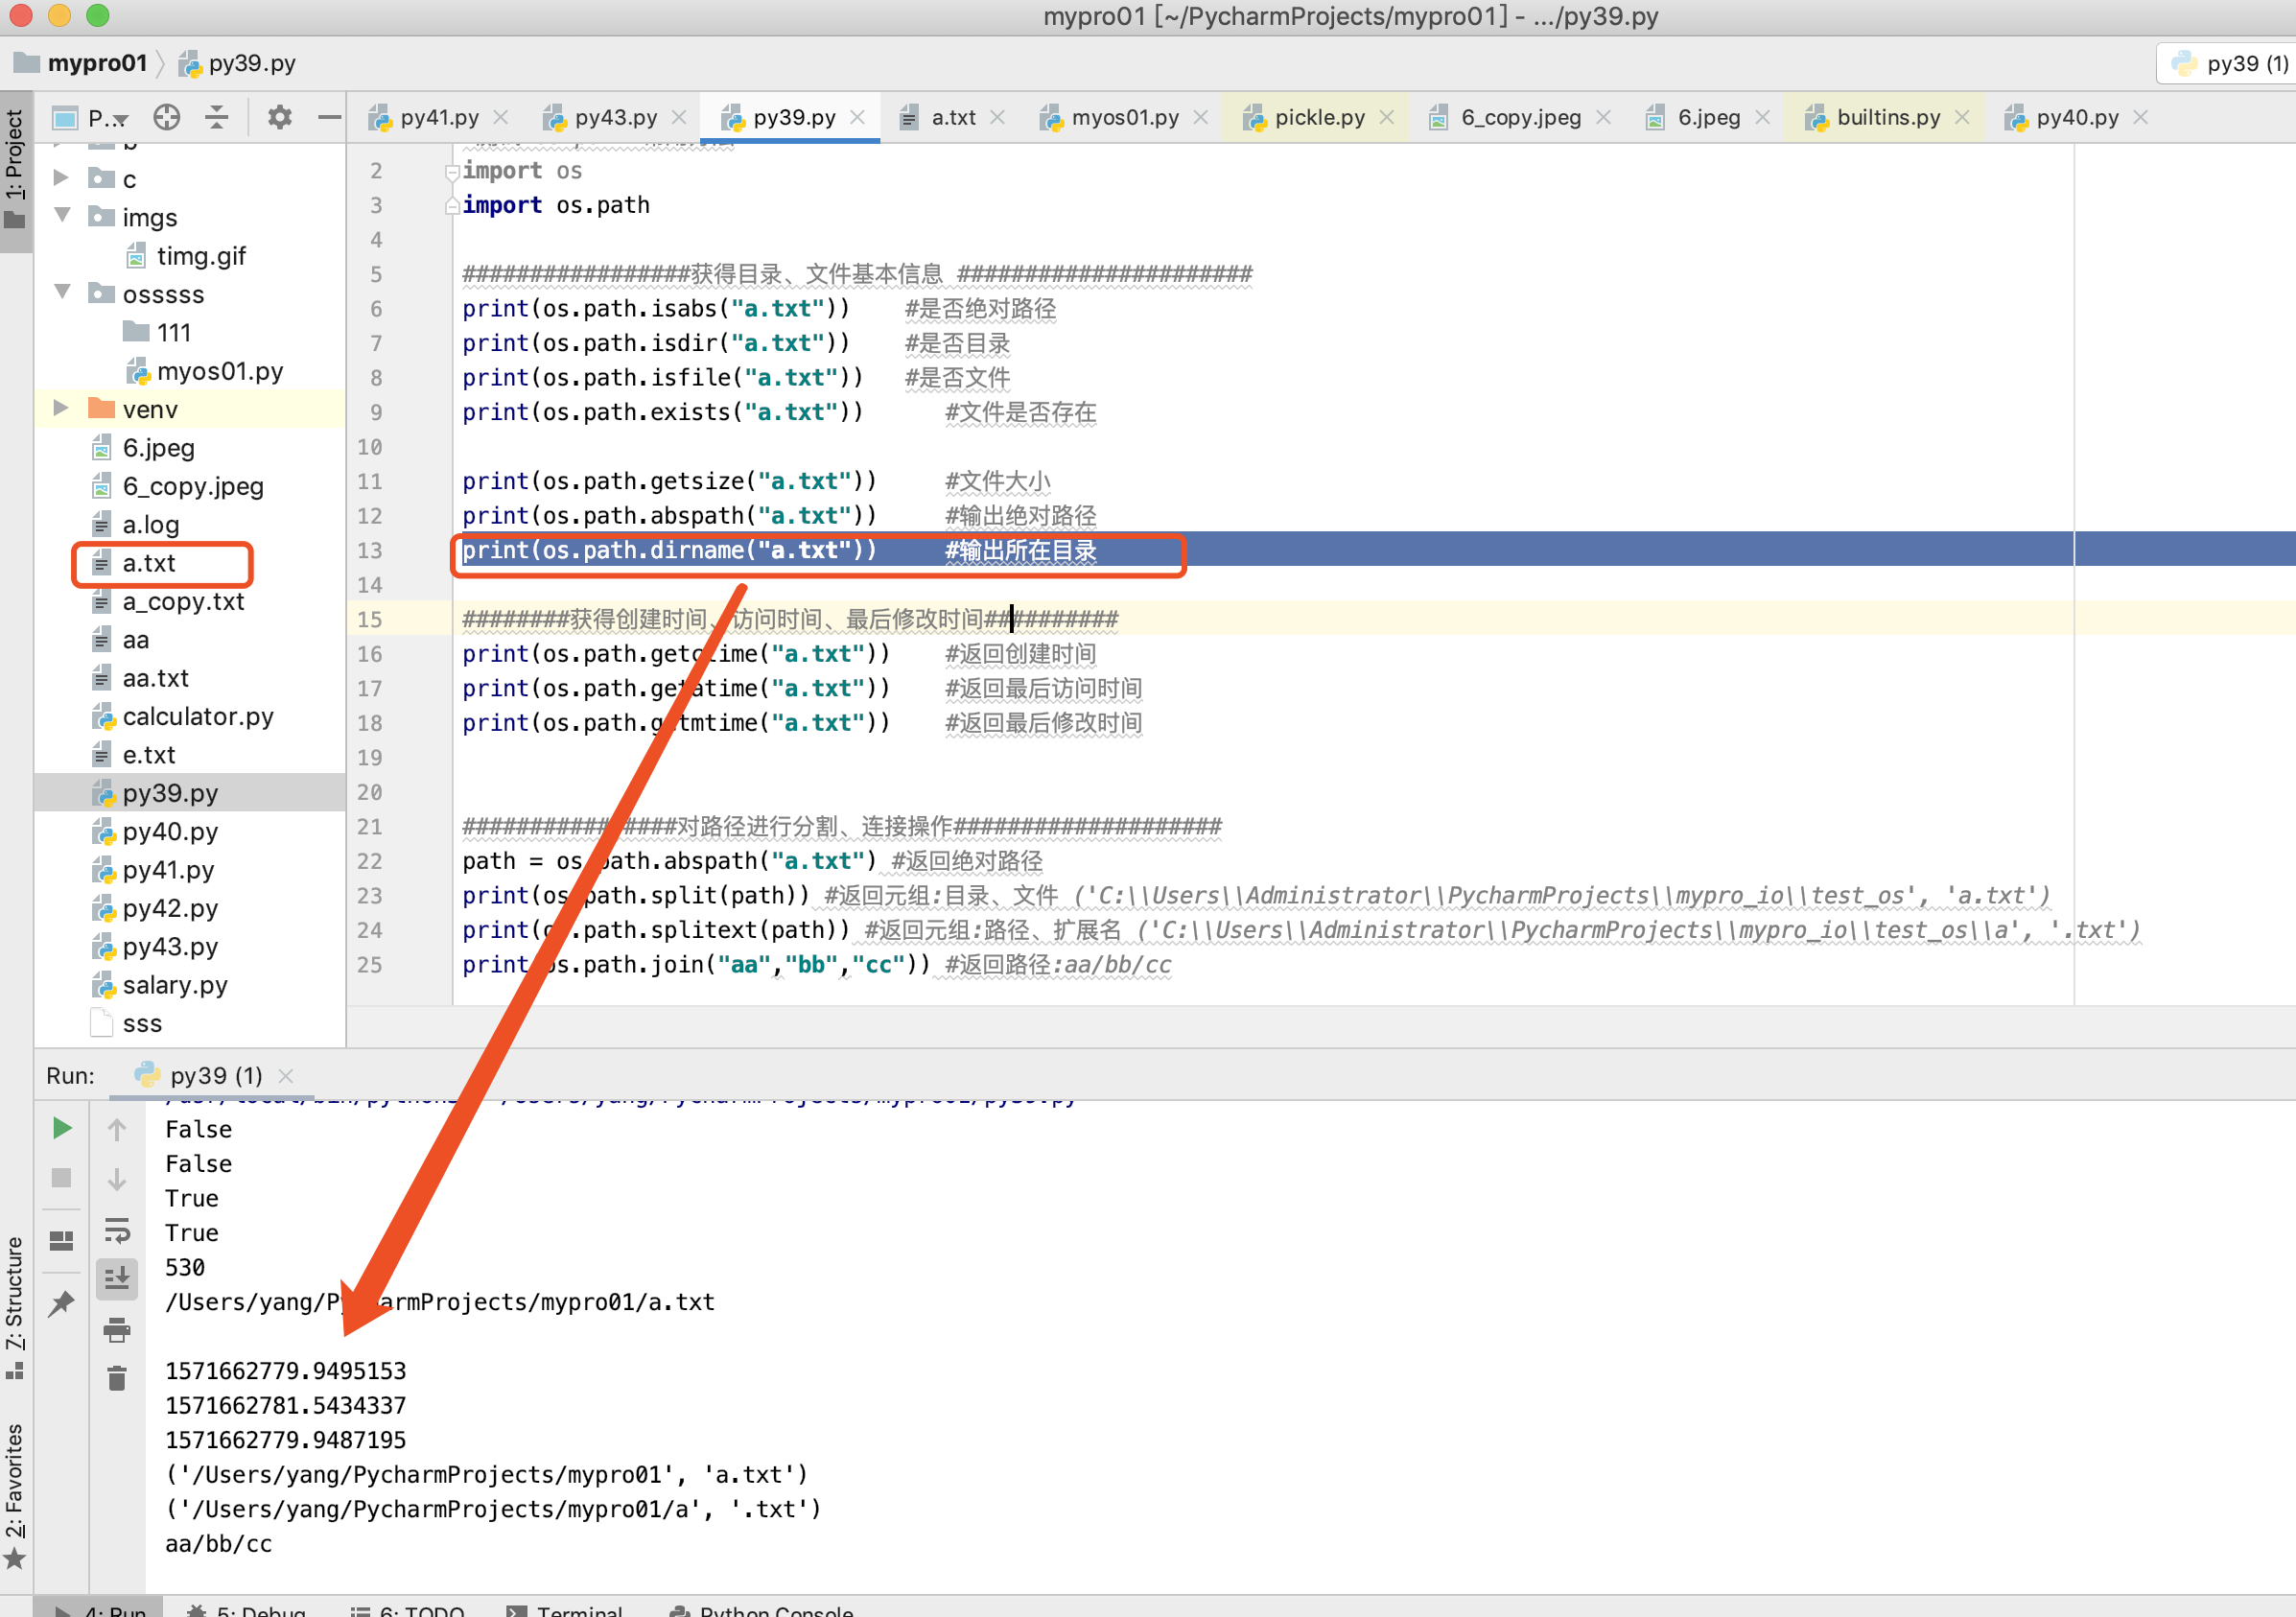Switch to myos01.py editor tab
This screenshot has height=1617, width=2296.
click(x=1124, y=118)
